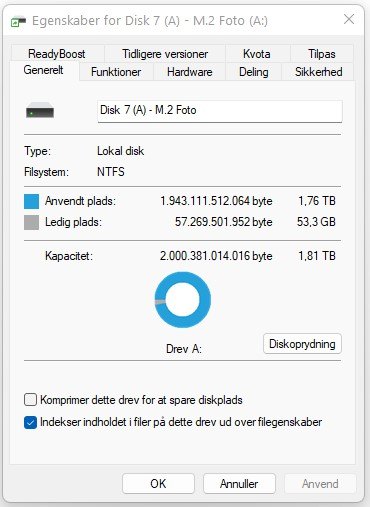Click the Annuller button

(239, 484)
